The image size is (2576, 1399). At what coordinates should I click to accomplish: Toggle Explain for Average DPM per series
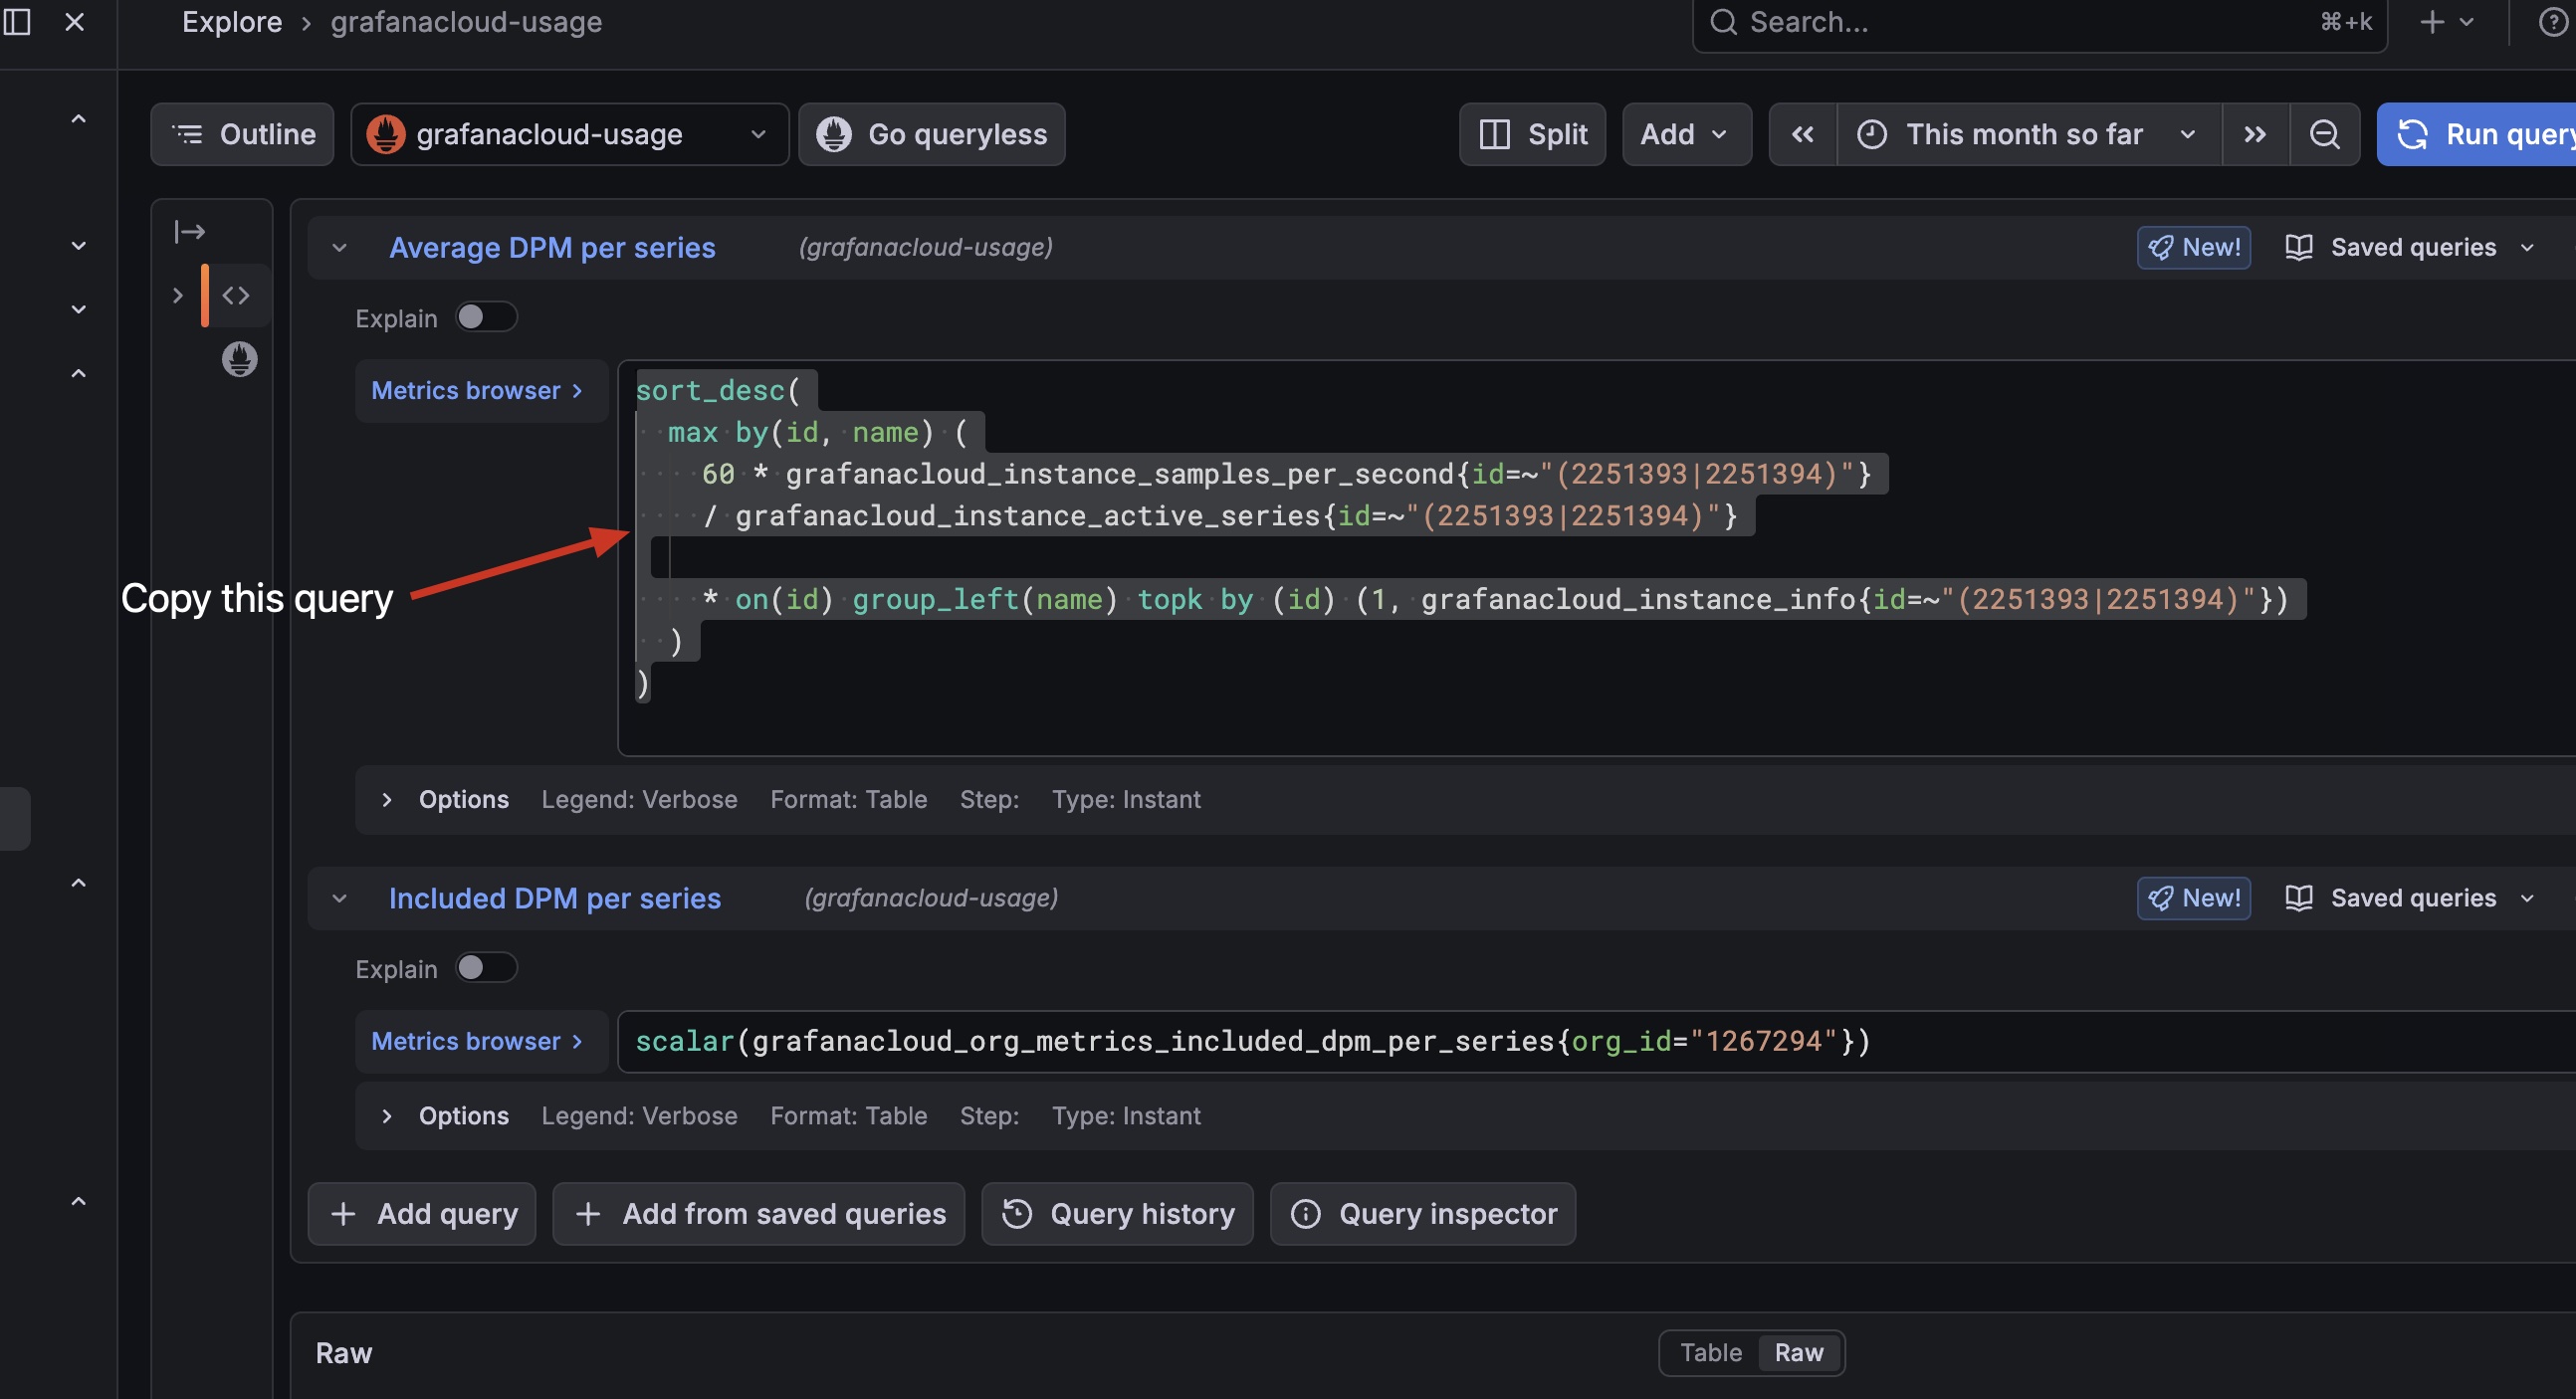point(486,317)
